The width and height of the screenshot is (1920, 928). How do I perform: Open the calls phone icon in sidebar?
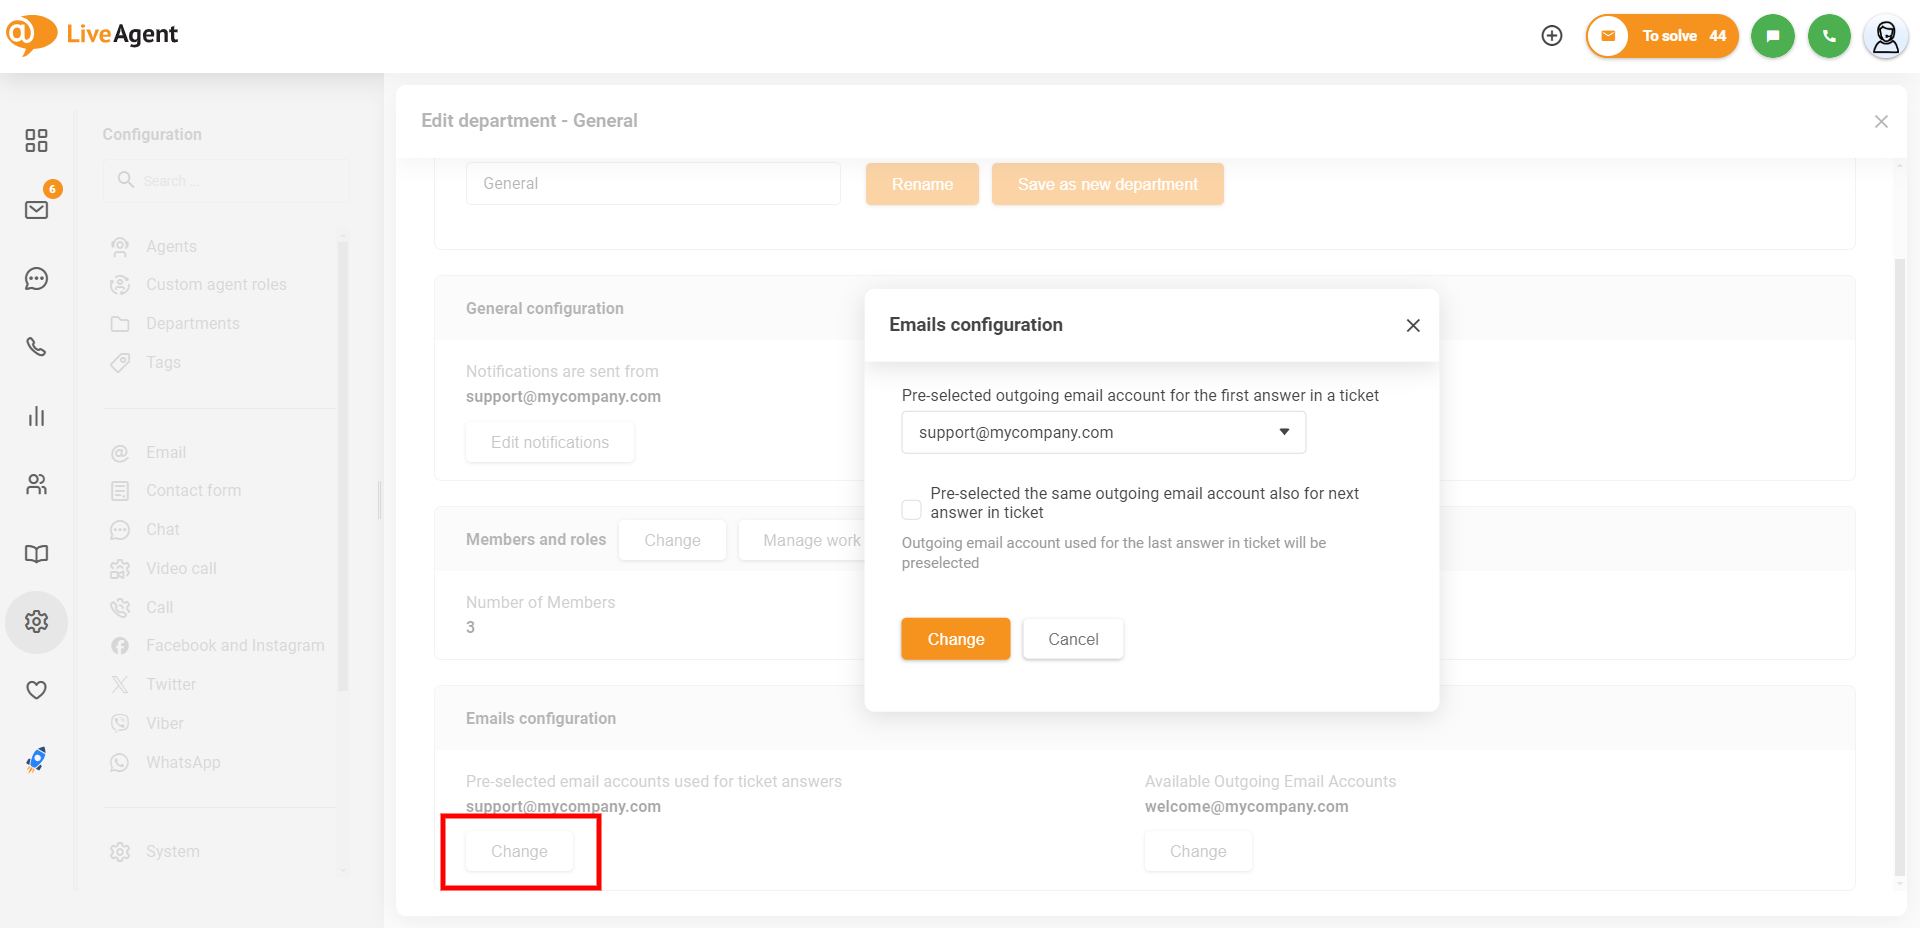tap(36, 347)
